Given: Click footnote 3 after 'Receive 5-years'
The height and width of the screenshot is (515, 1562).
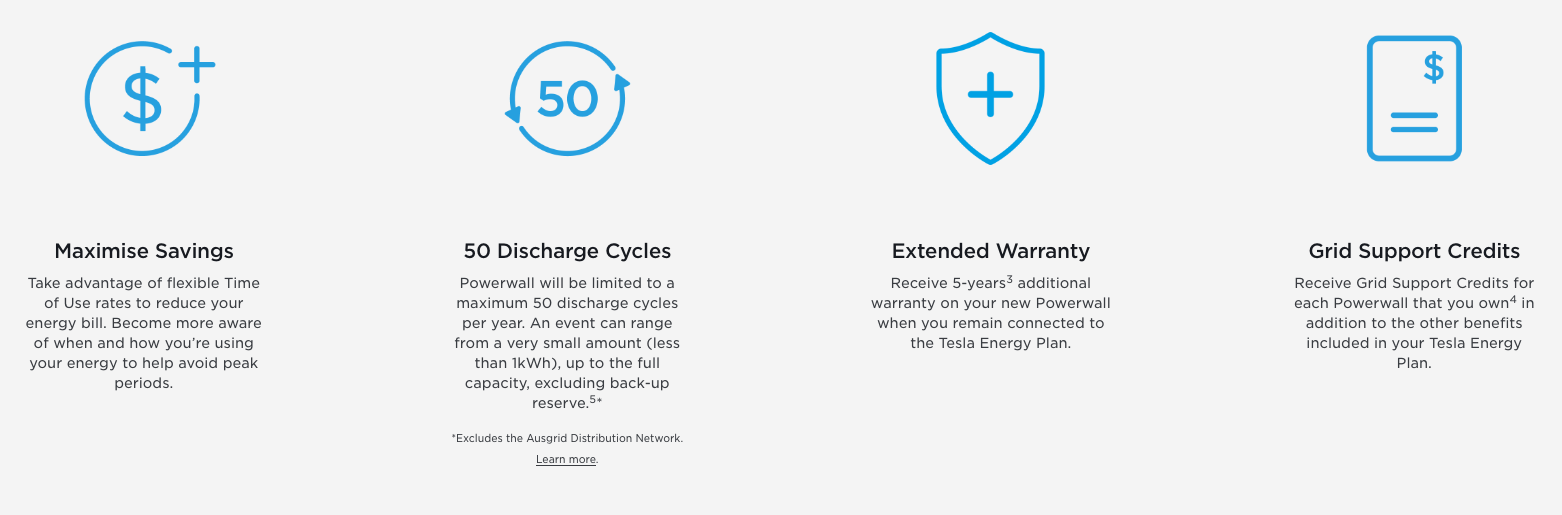Looking at the screenshot, I should click(1010, 279).
